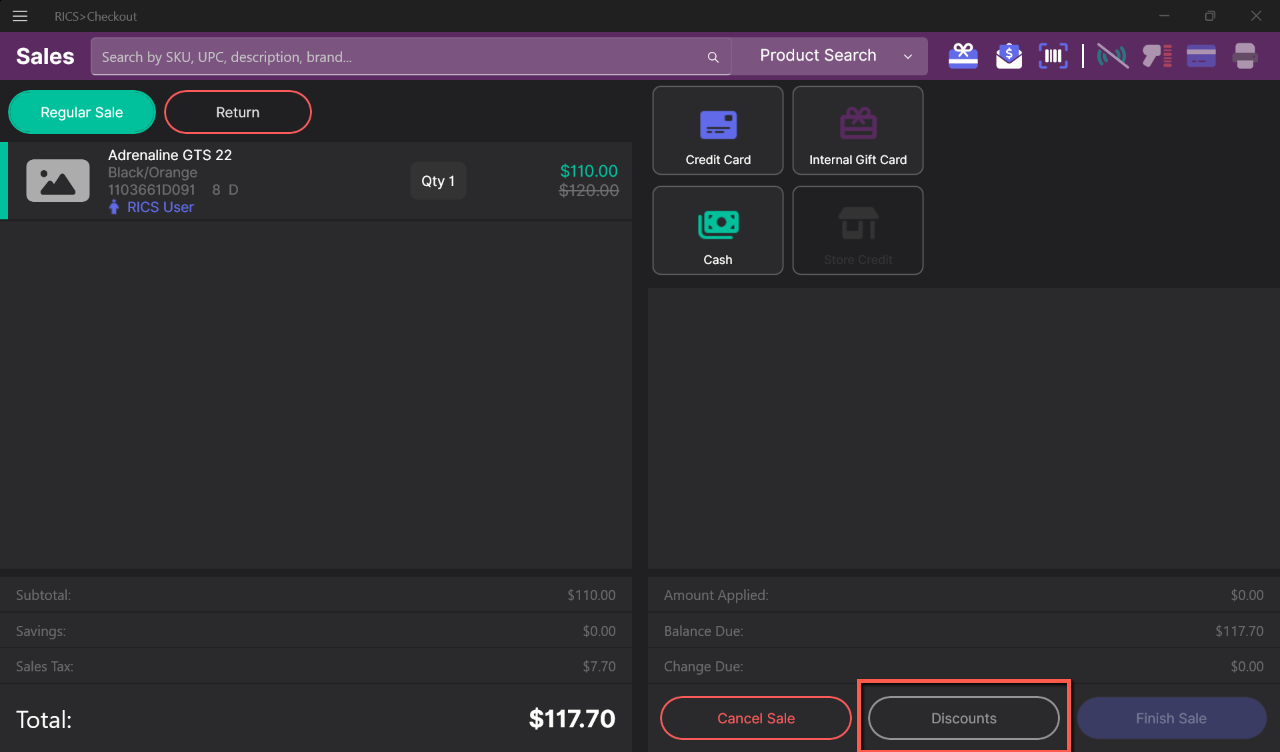Open the hamburger menu
The width and height of the screenshot is (1280, 752).
[20, 16]
